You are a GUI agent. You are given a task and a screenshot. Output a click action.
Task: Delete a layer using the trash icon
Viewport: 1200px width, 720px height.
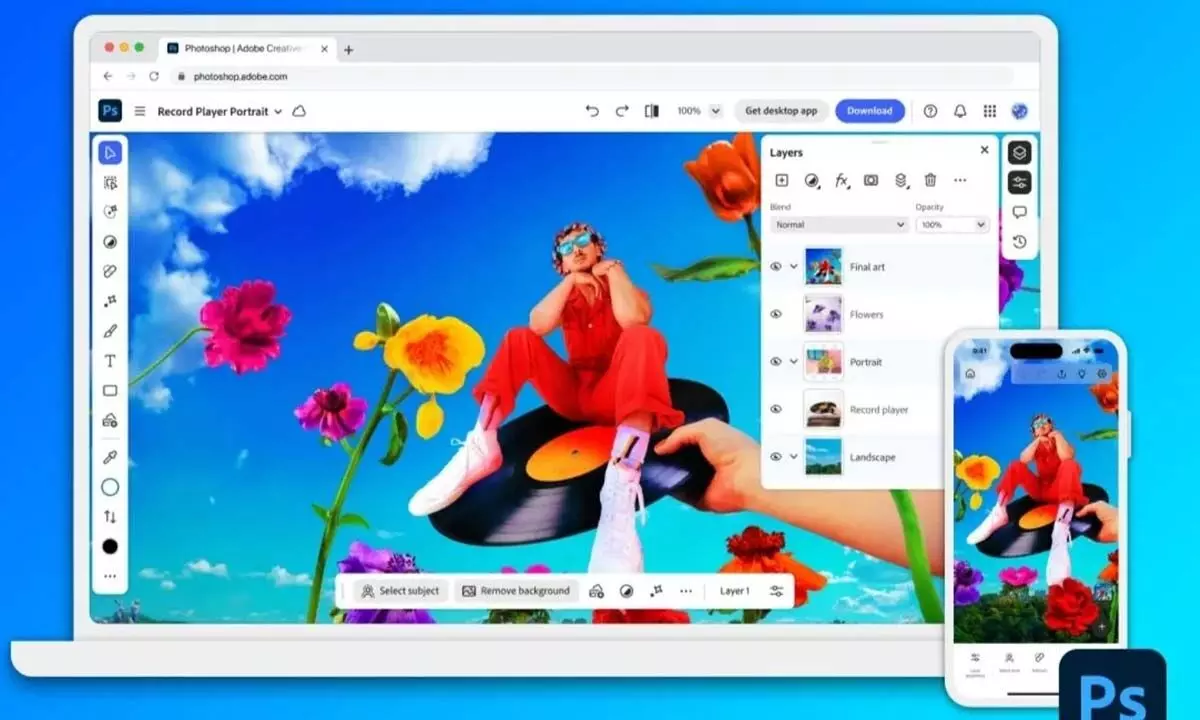pos(930,180)
